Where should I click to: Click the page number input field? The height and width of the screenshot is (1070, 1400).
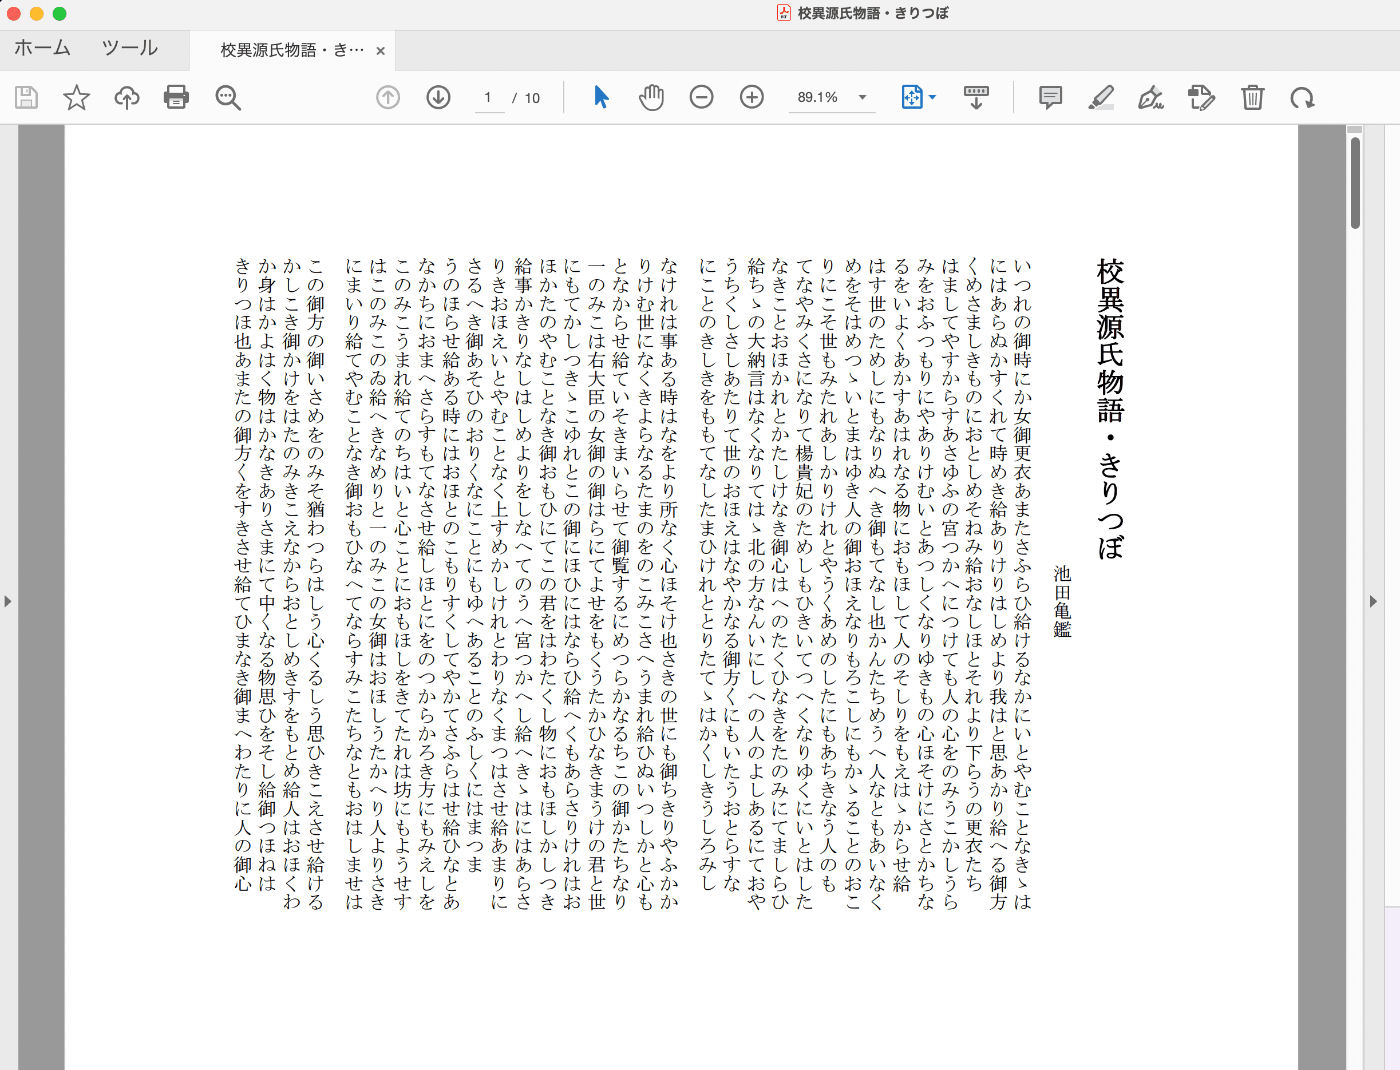tap(487, 97)
